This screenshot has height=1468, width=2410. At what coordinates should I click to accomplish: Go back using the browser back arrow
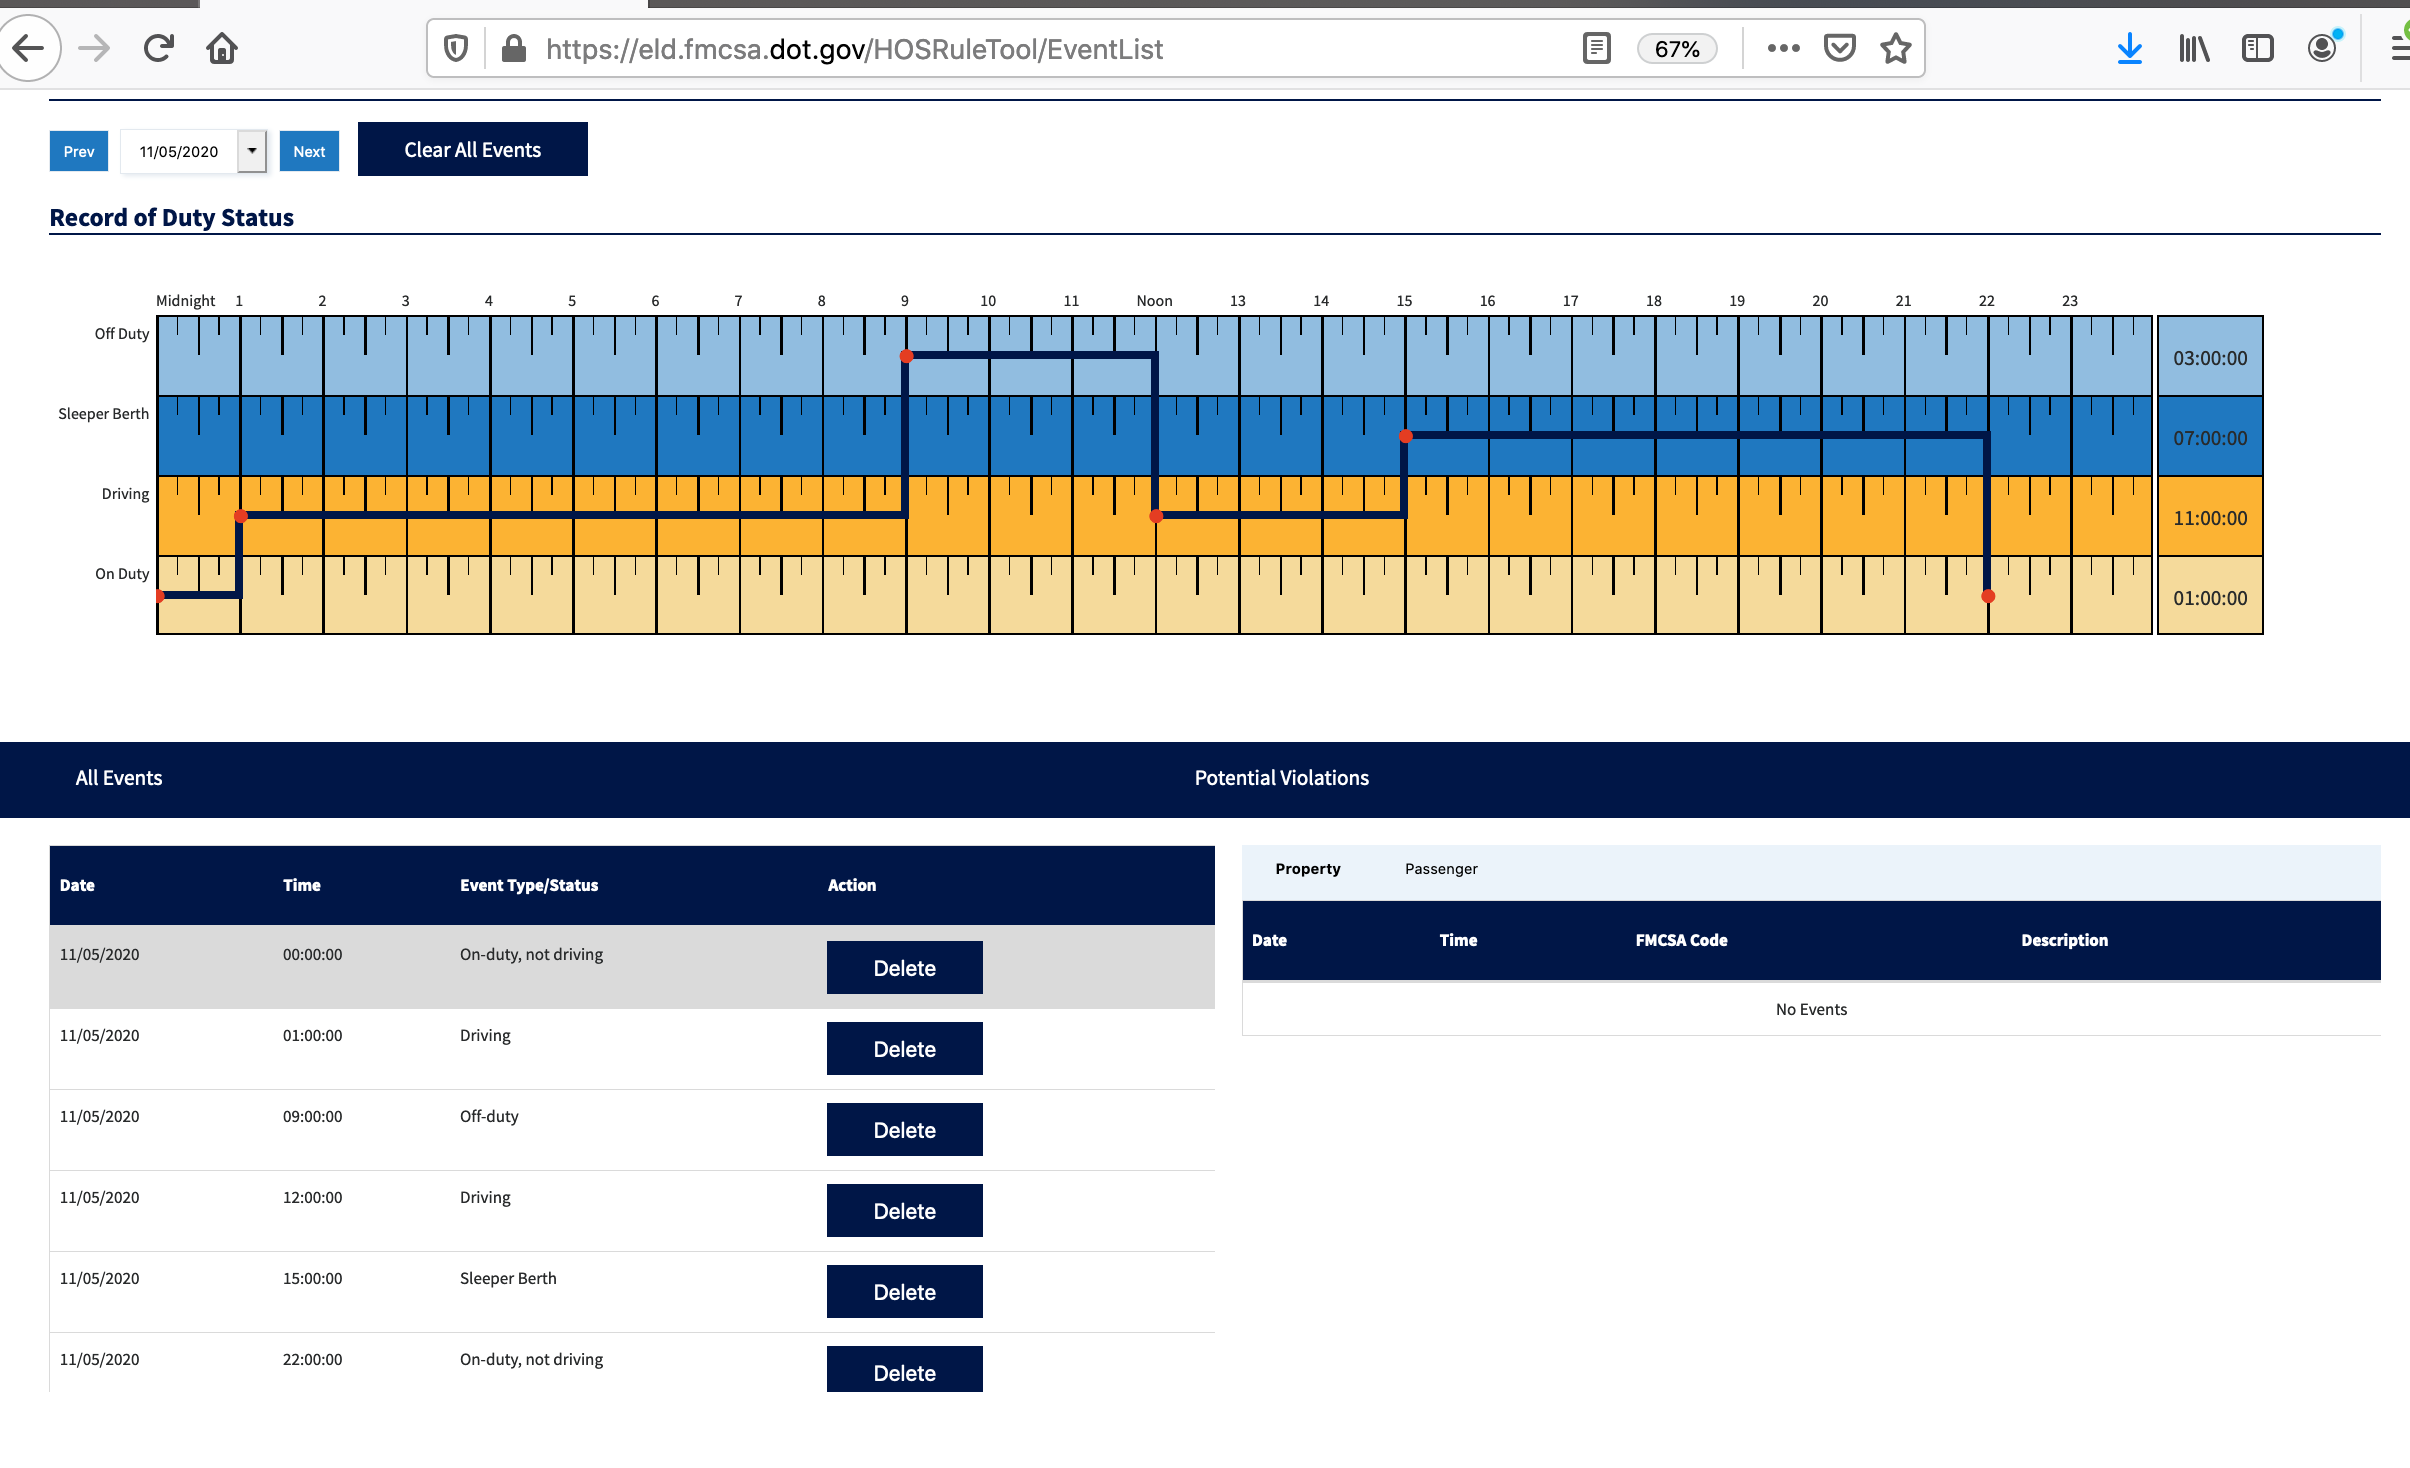pyautogui.click(x=28, y=48)
